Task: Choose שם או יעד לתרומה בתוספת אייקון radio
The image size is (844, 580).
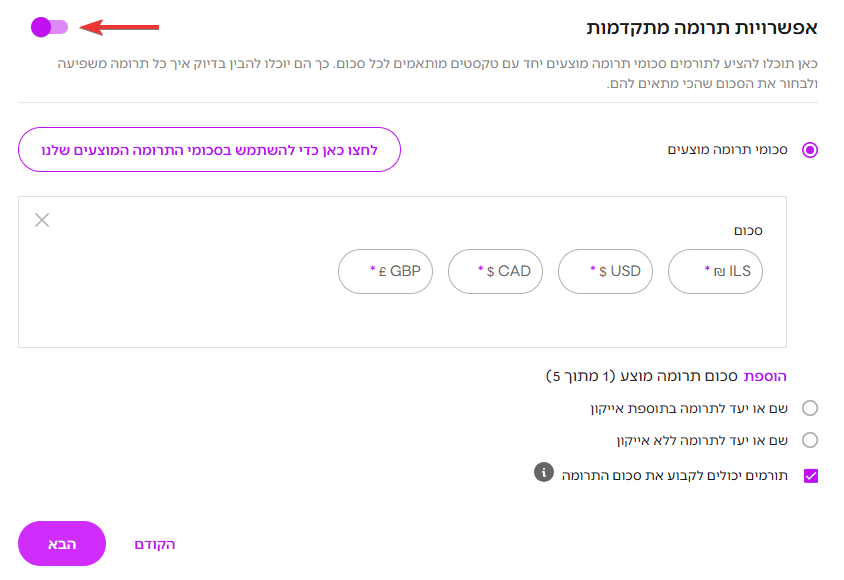Action: (x=810, y=408)
